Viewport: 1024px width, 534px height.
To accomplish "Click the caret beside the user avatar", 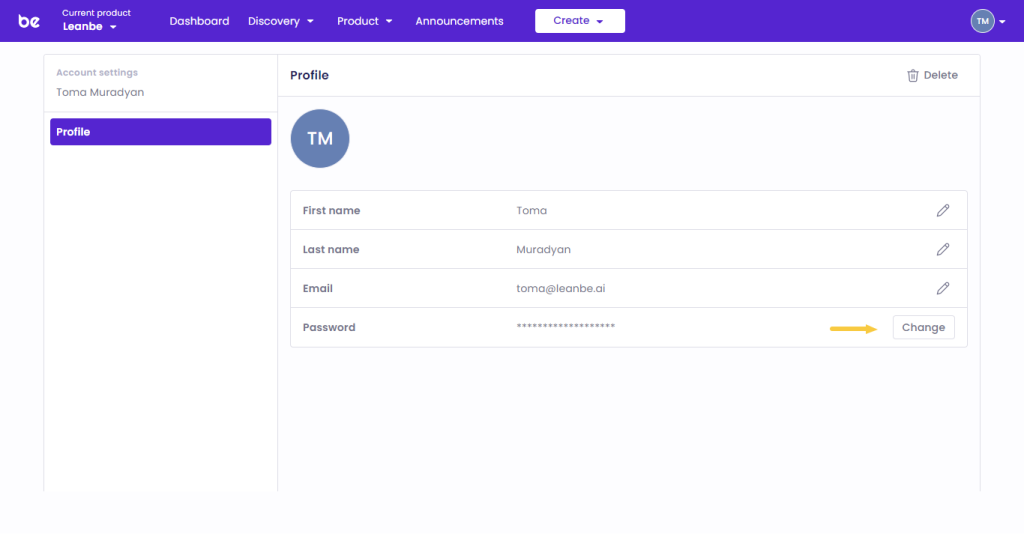I will (x=1002, y=22).
